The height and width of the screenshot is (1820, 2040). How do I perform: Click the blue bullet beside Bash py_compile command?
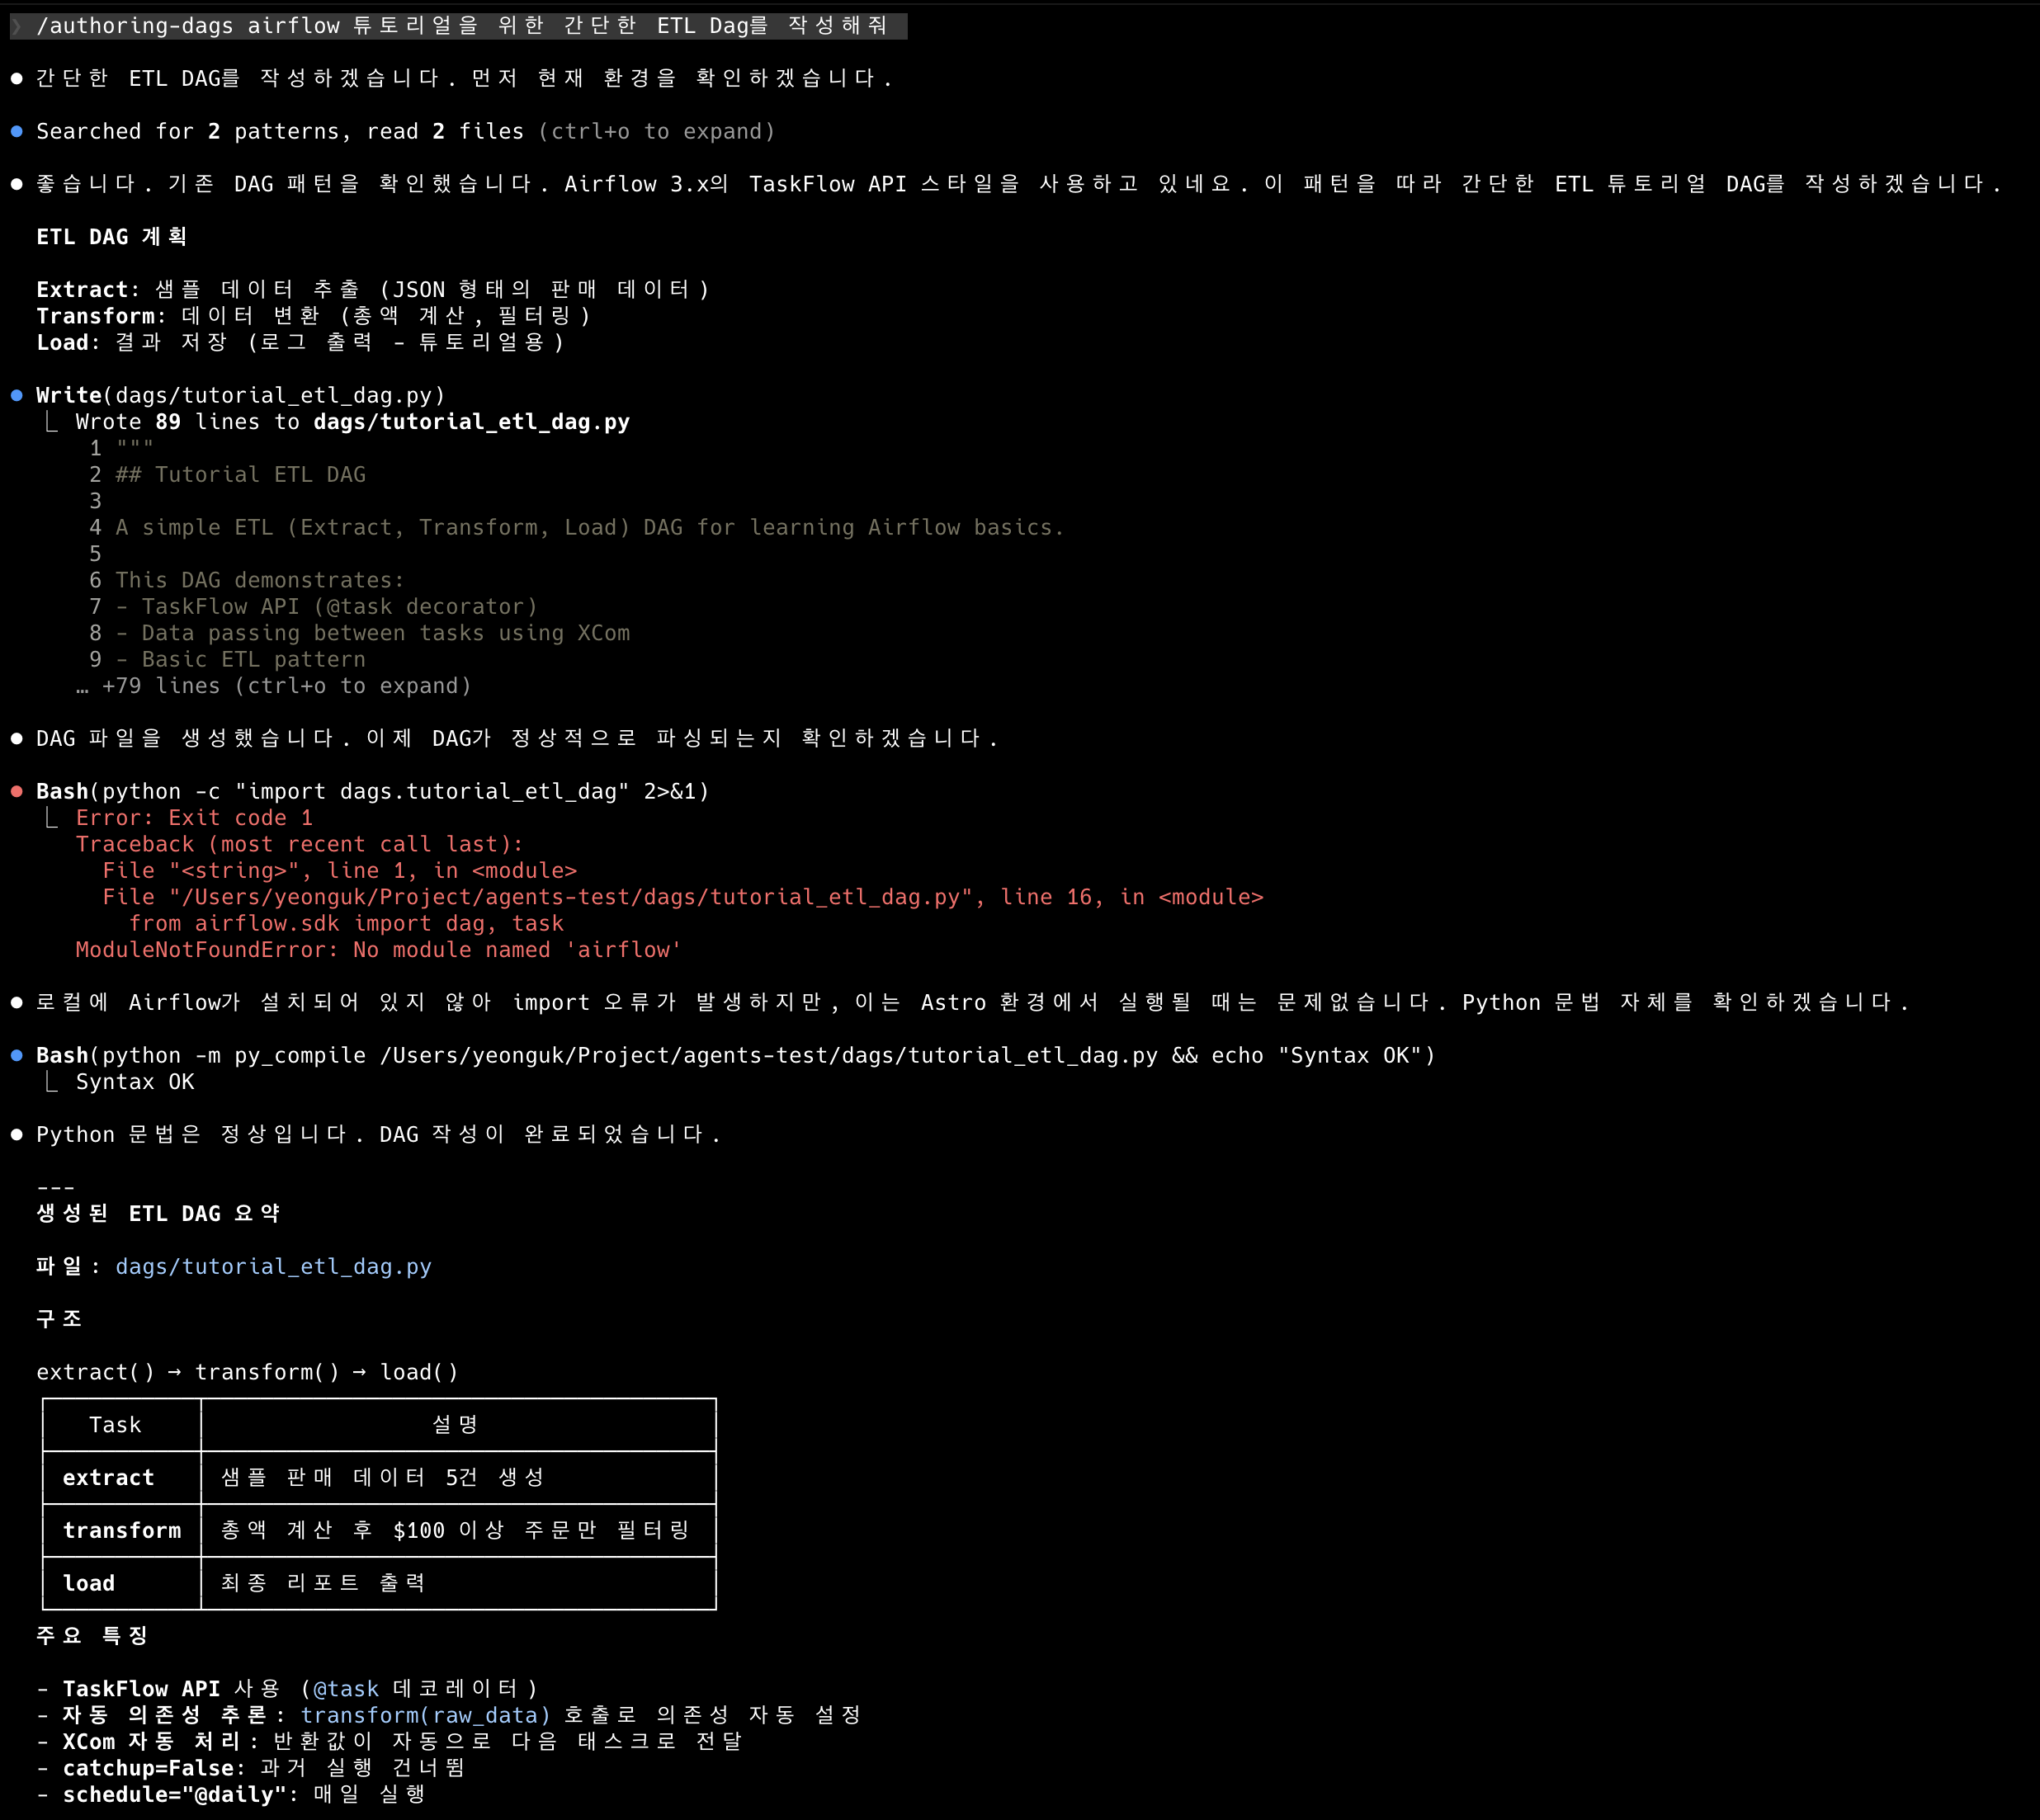click(17, 1055)
